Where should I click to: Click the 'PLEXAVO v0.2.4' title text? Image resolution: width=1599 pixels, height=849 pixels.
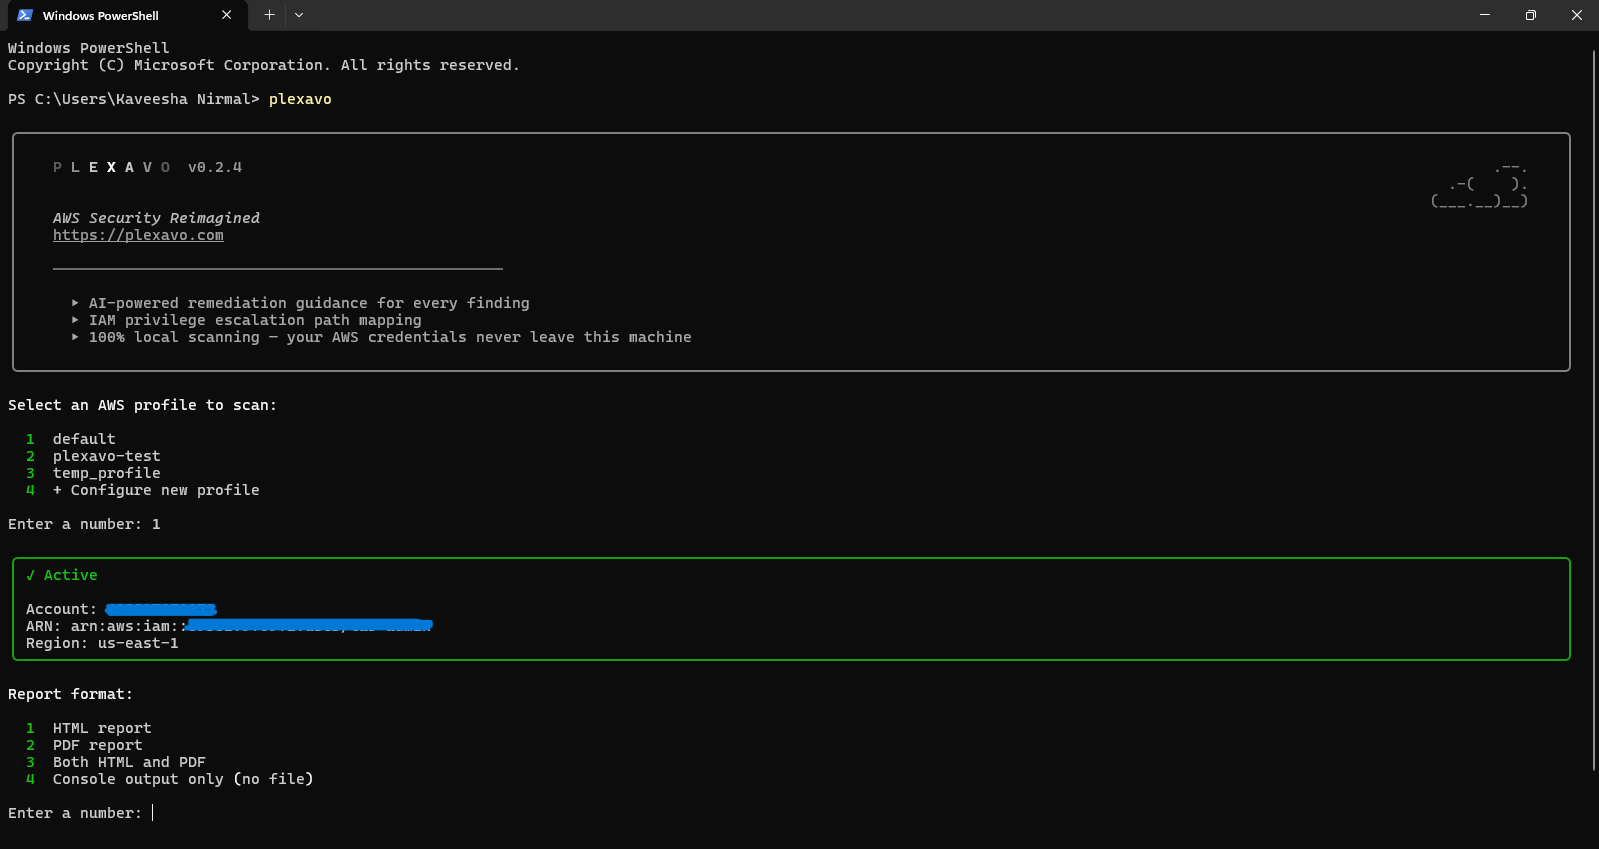tap(147, 167)
